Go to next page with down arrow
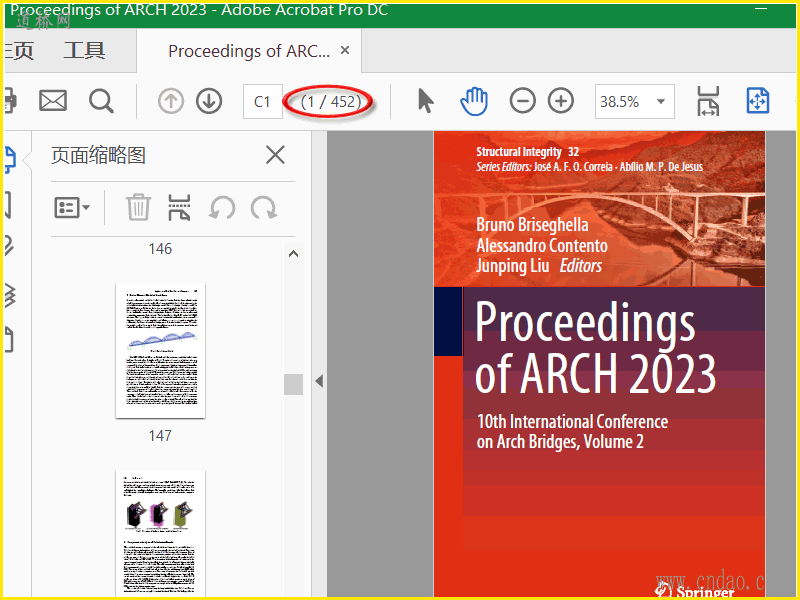Viewport: 800px width, 600px height. (209, 101)
